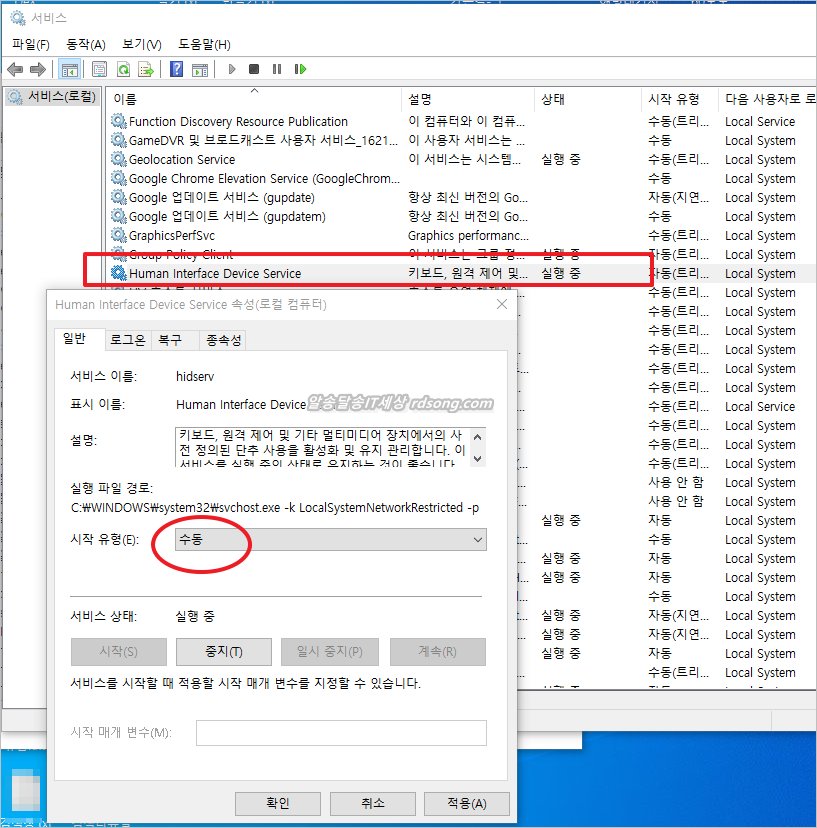
Task: Click the 취소 button in the dialog
Action: (371, 803)
